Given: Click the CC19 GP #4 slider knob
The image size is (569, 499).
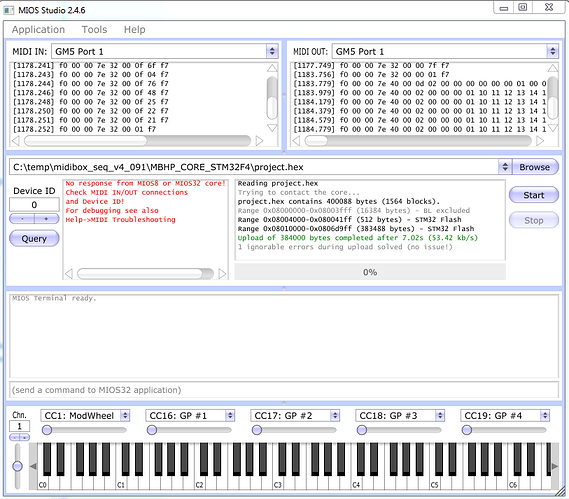Looking at the screenshot, I should click(467, 430).
